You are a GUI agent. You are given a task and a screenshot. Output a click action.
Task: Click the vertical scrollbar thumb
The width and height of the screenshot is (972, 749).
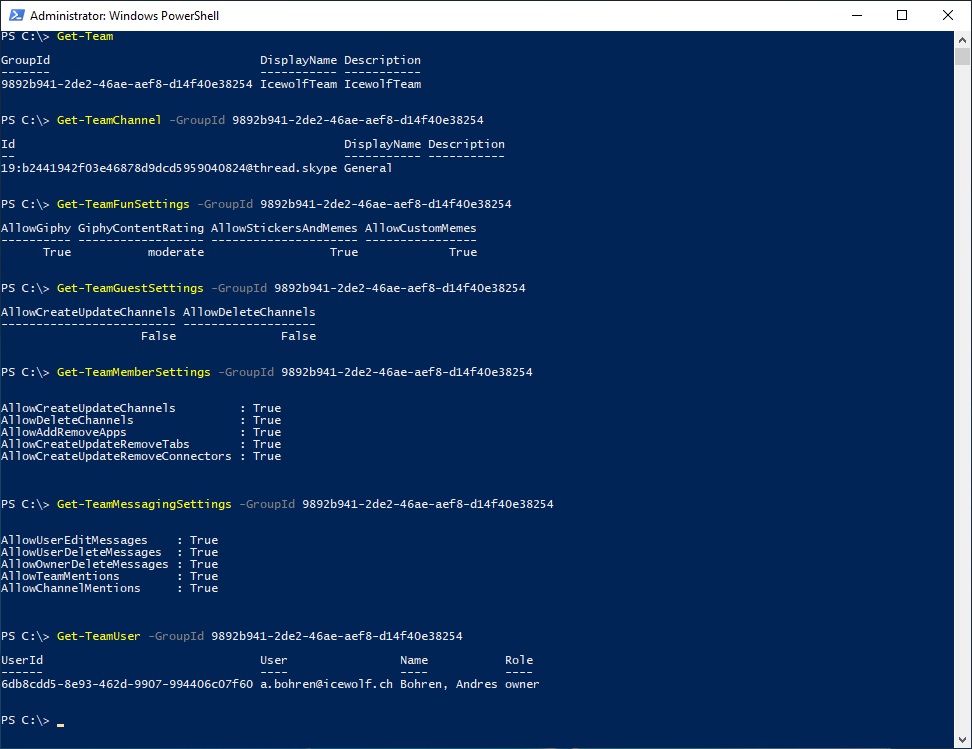[x=962, y=56]
